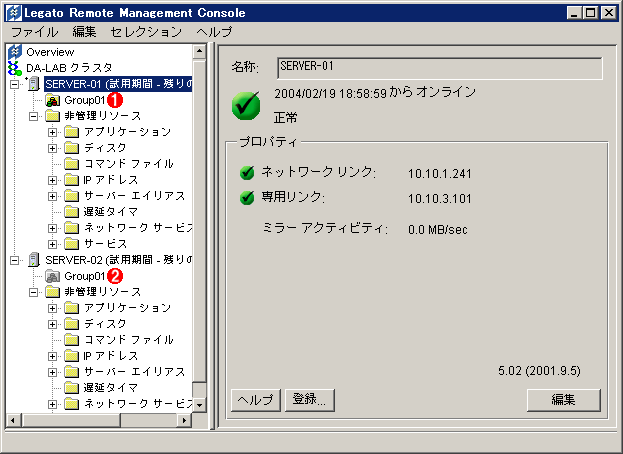Click コマンド ファイル folder icon under SERVER-02
The width and height of the screenshot is (623, 454).
(72, 340)
